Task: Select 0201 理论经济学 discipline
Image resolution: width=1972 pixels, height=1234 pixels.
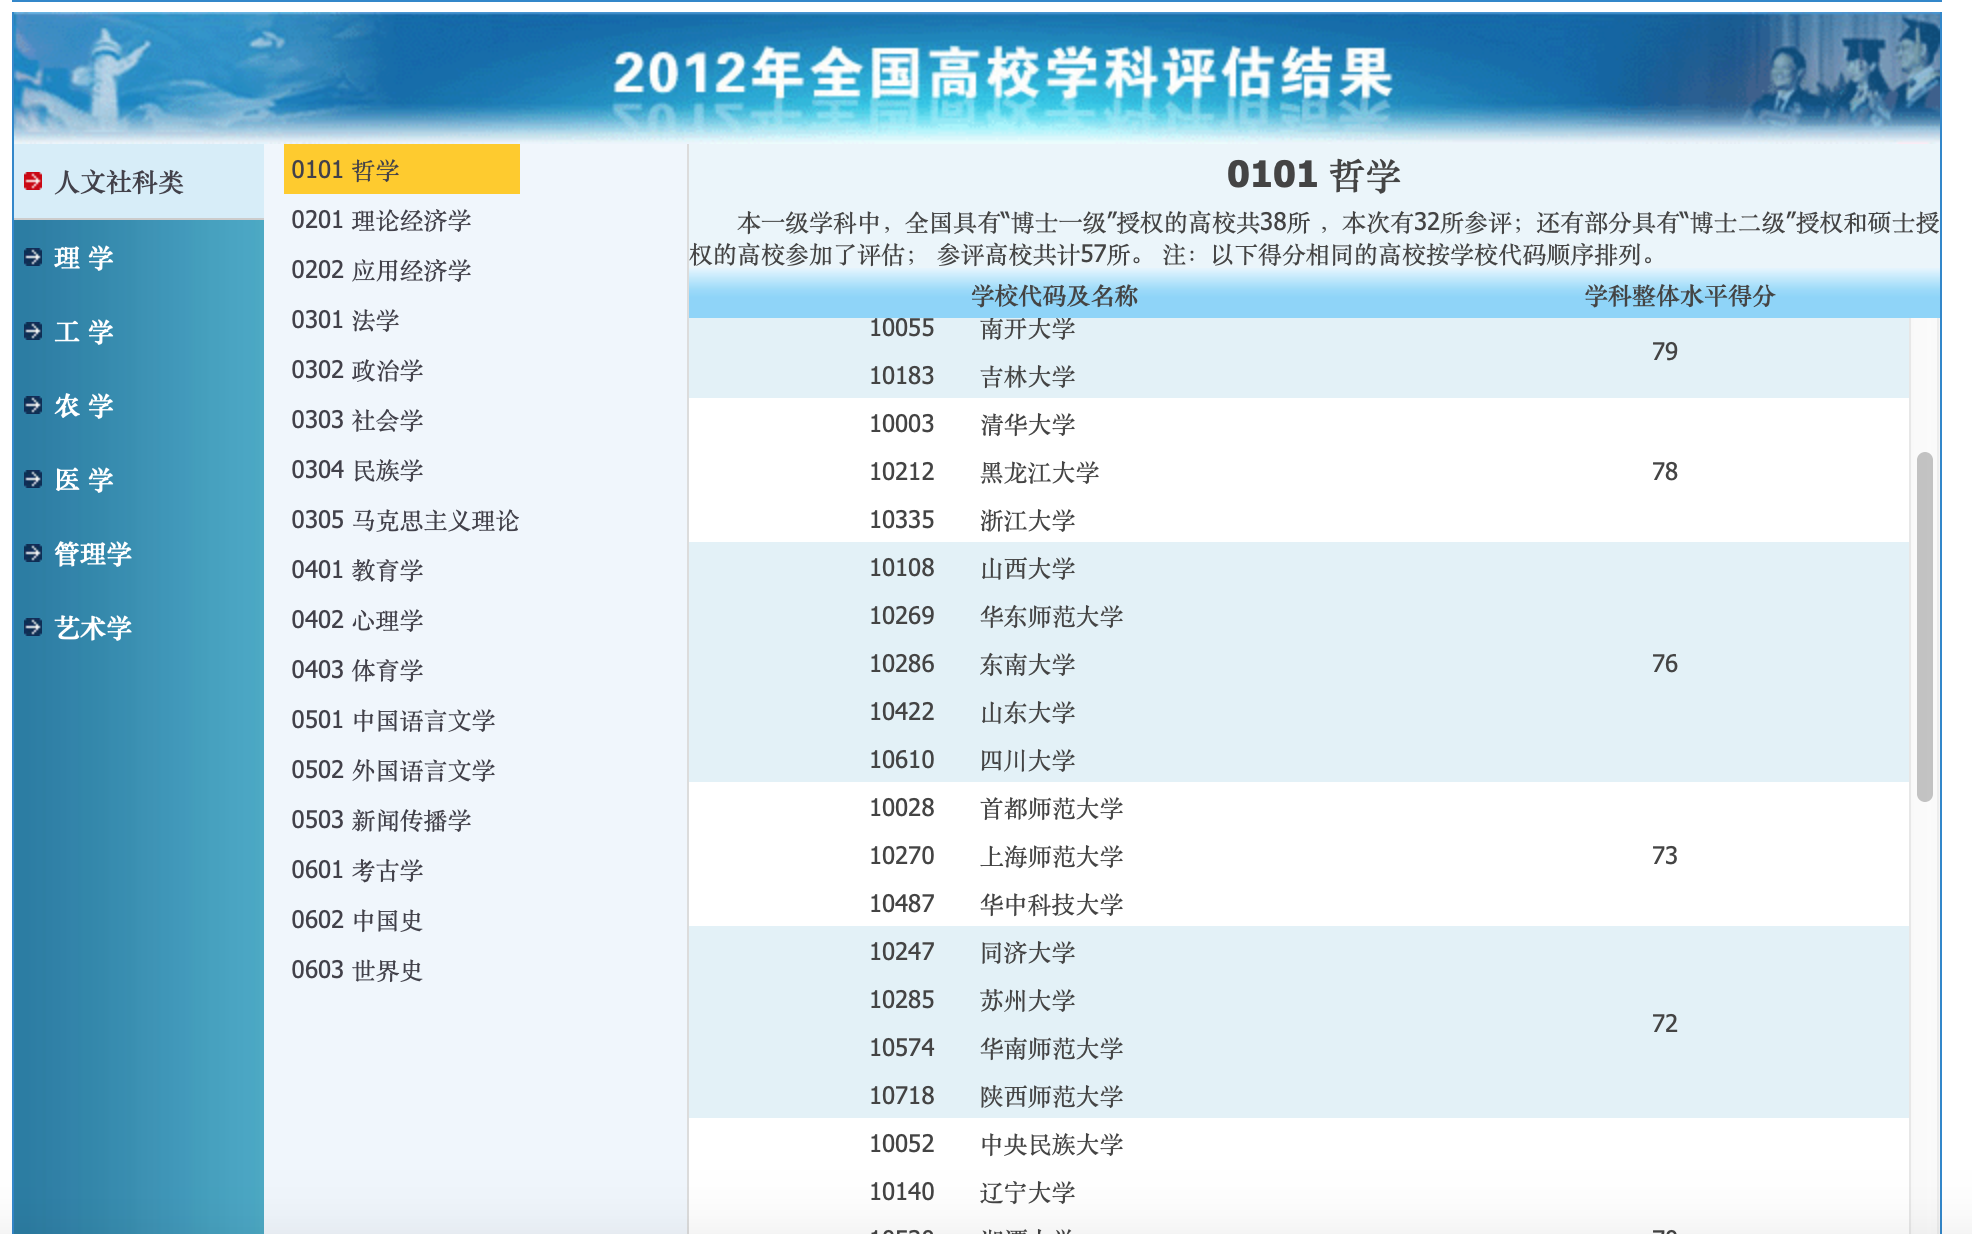Action: coord(381,220)
